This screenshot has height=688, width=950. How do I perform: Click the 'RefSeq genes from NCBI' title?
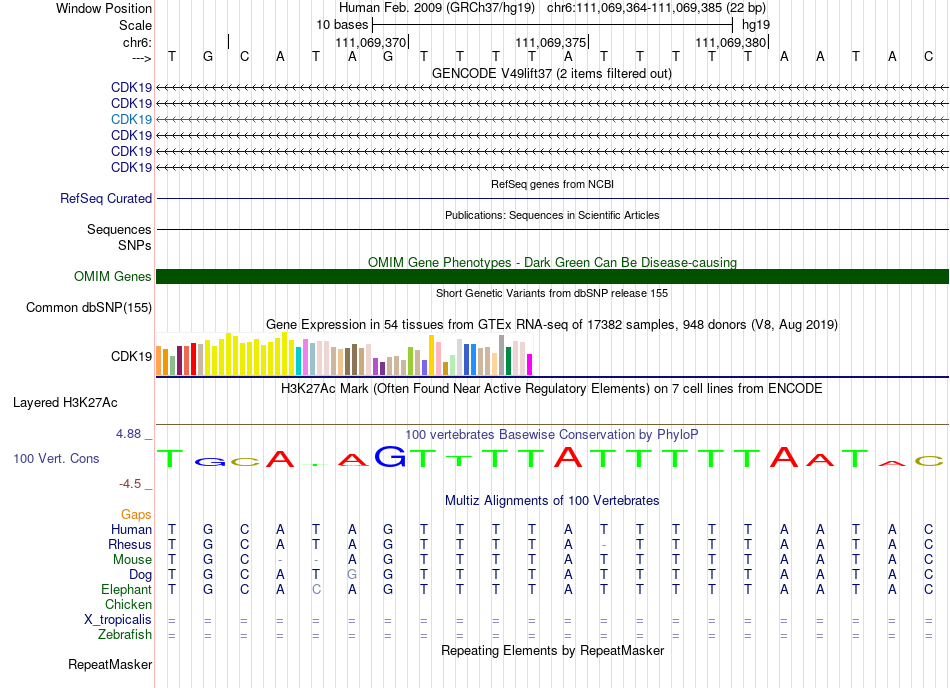tap(552, 184)
